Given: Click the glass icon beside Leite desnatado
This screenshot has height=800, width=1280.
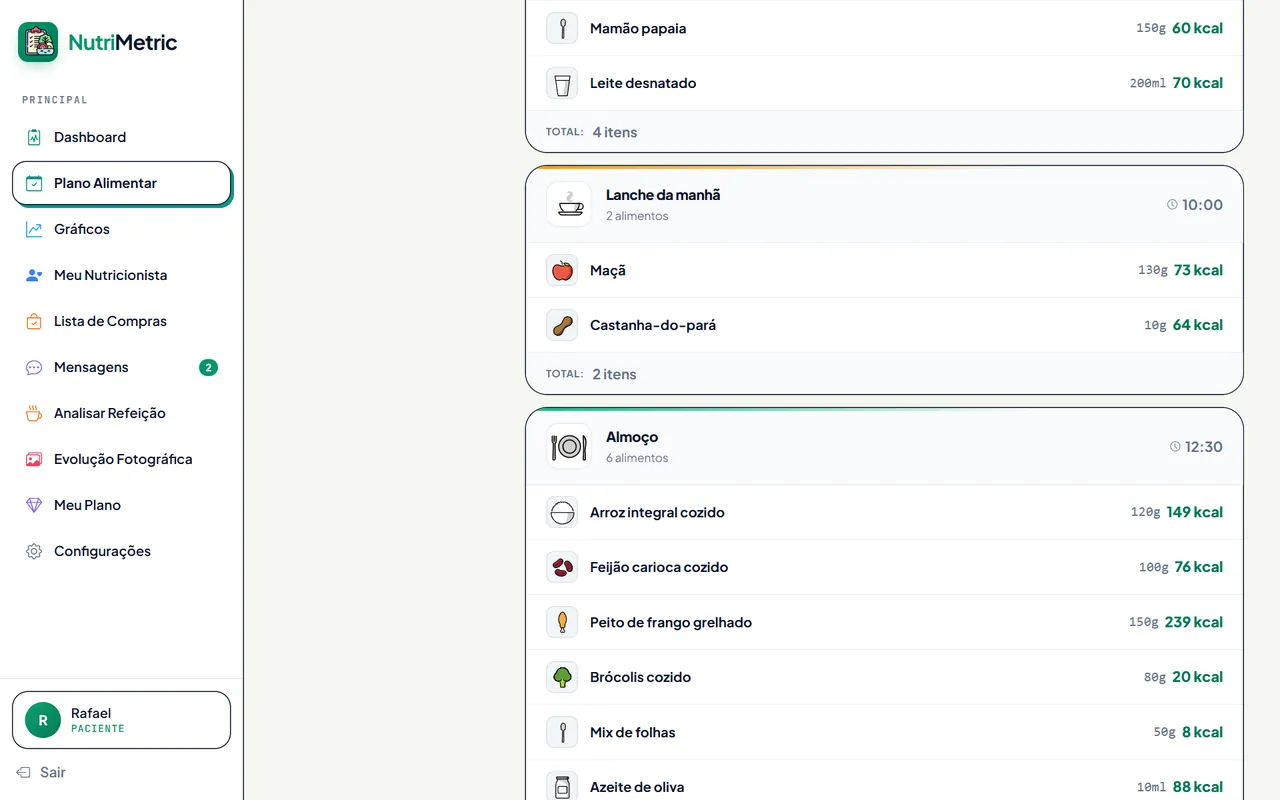Looking at the screenshot, I should pyautogui.click(x=562, y=83).
